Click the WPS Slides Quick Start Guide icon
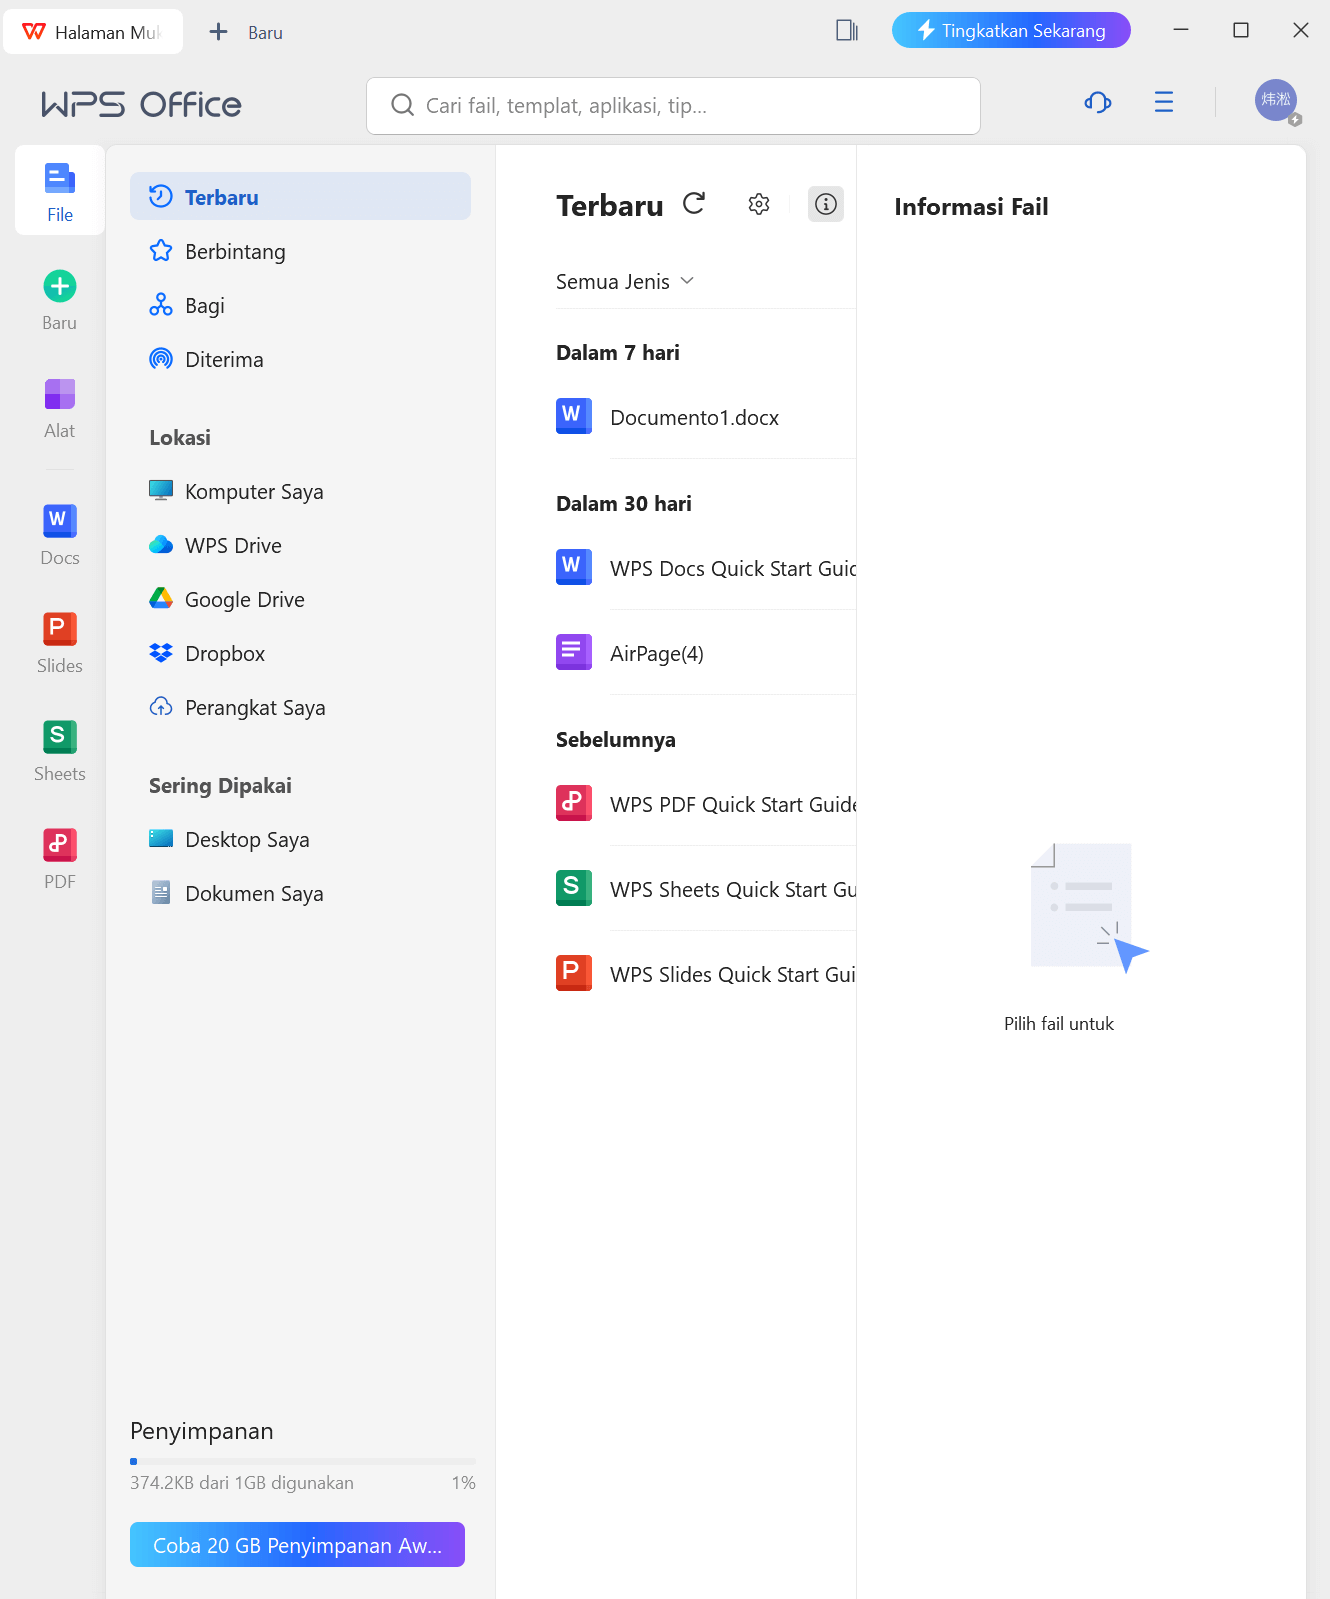1330x1599 pixels. [x=574, y=973]
